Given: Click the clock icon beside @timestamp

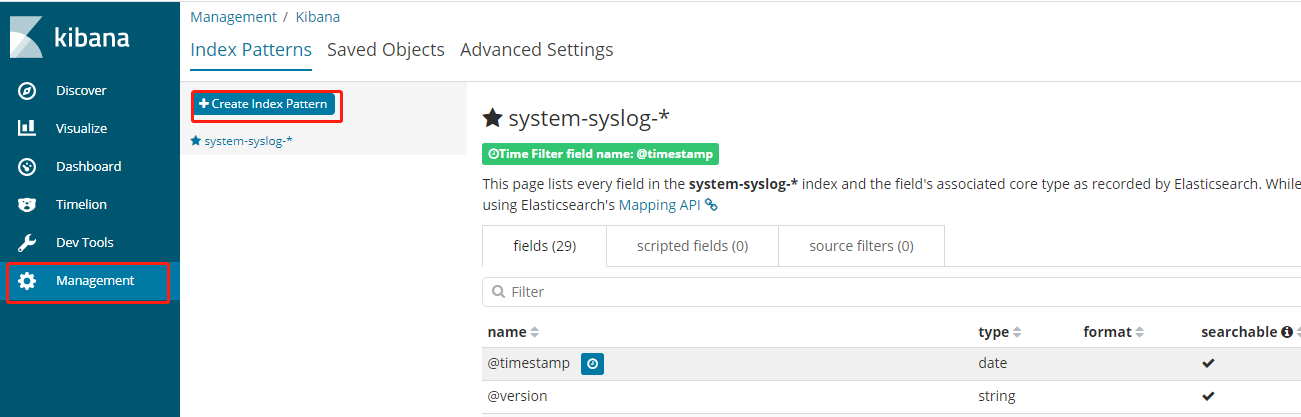Looking at the screenshot, I should point(592,364).
